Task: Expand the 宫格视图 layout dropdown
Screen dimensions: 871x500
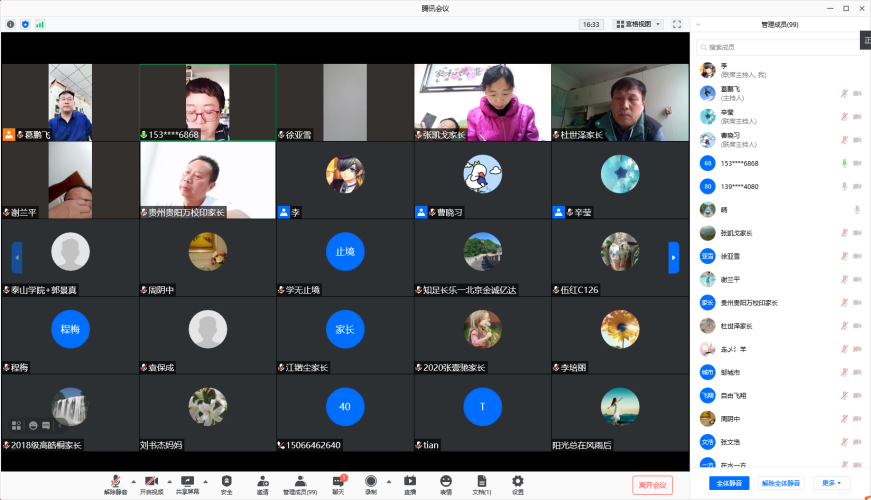Action: click(638, 24)
